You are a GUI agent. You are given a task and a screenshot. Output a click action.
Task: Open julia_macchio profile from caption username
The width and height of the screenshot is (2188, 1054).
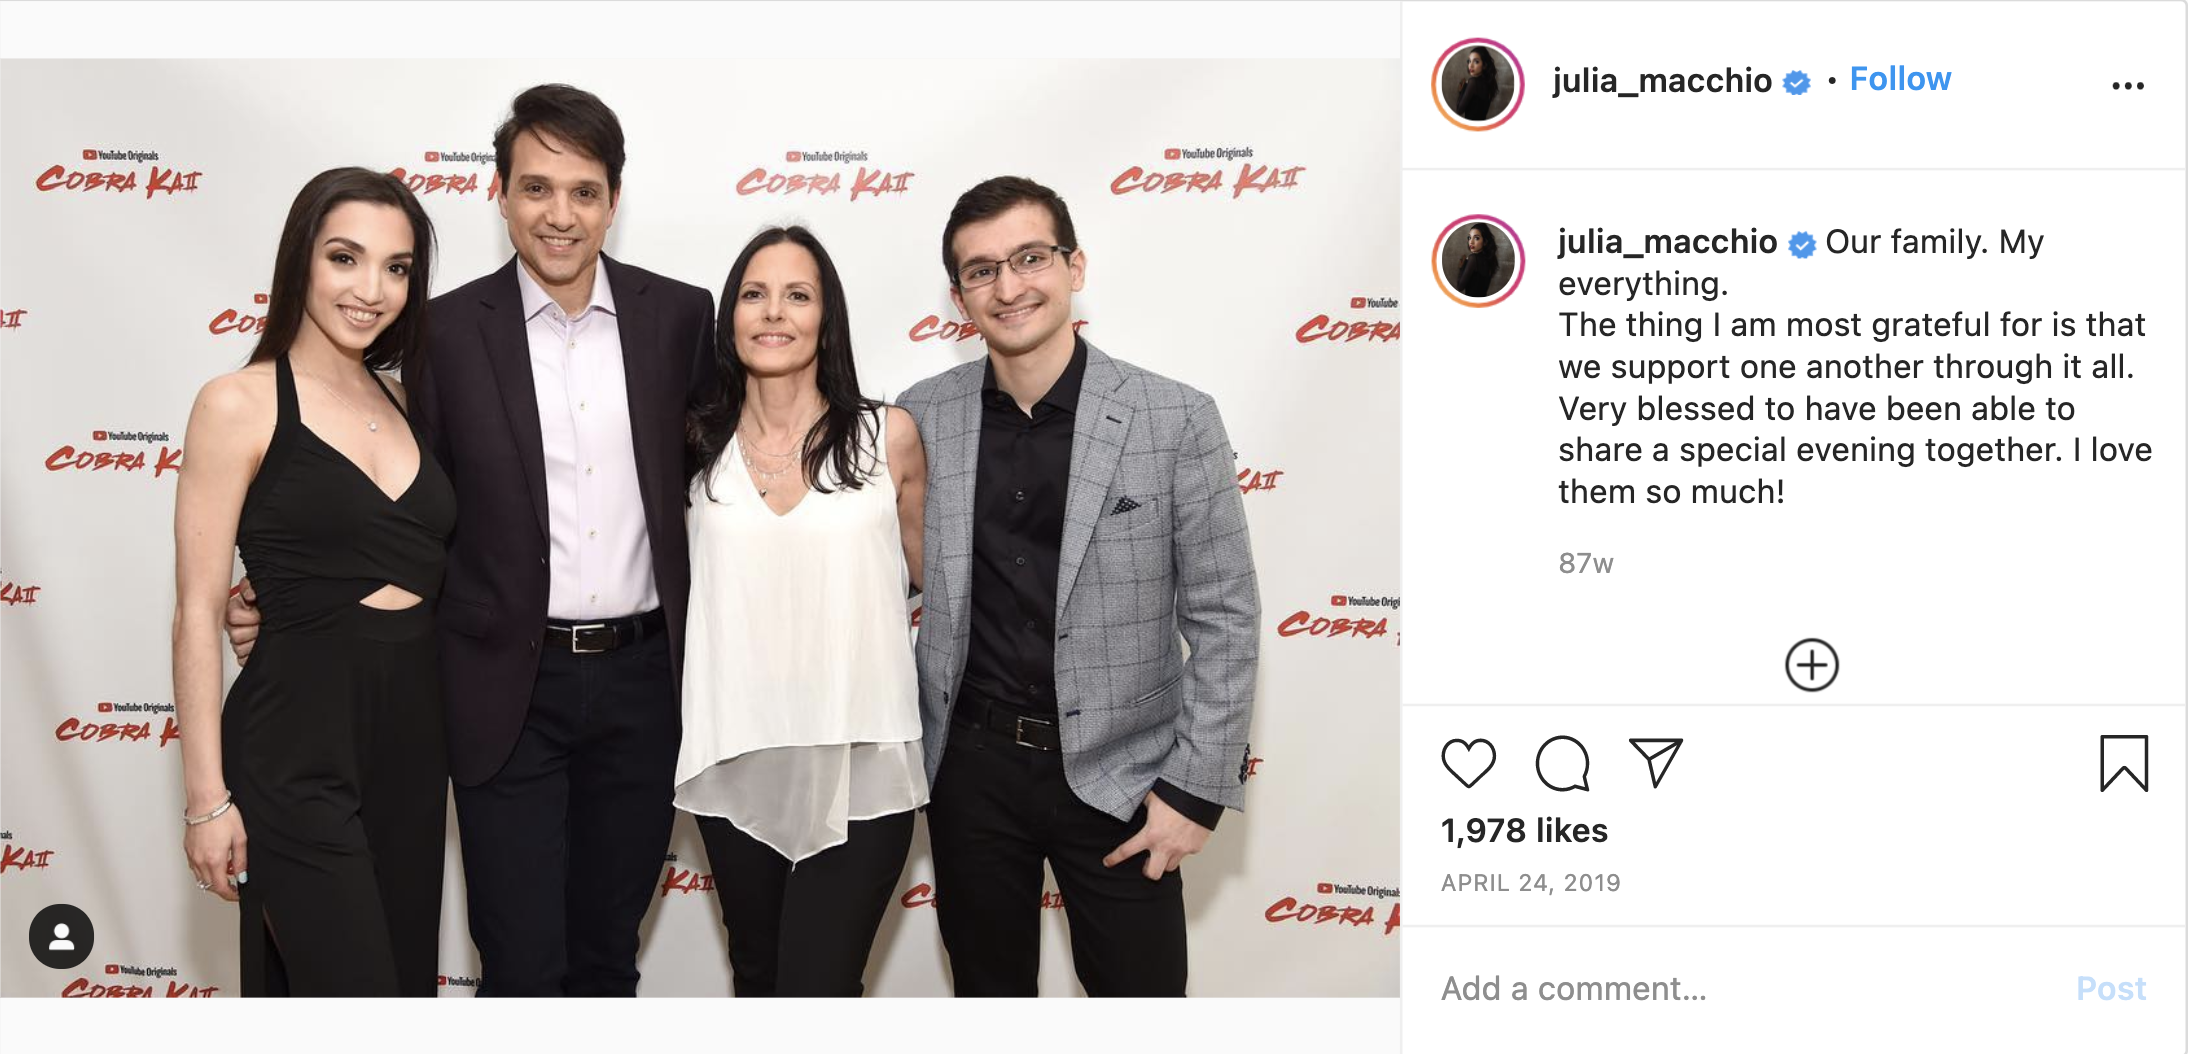1667,242
